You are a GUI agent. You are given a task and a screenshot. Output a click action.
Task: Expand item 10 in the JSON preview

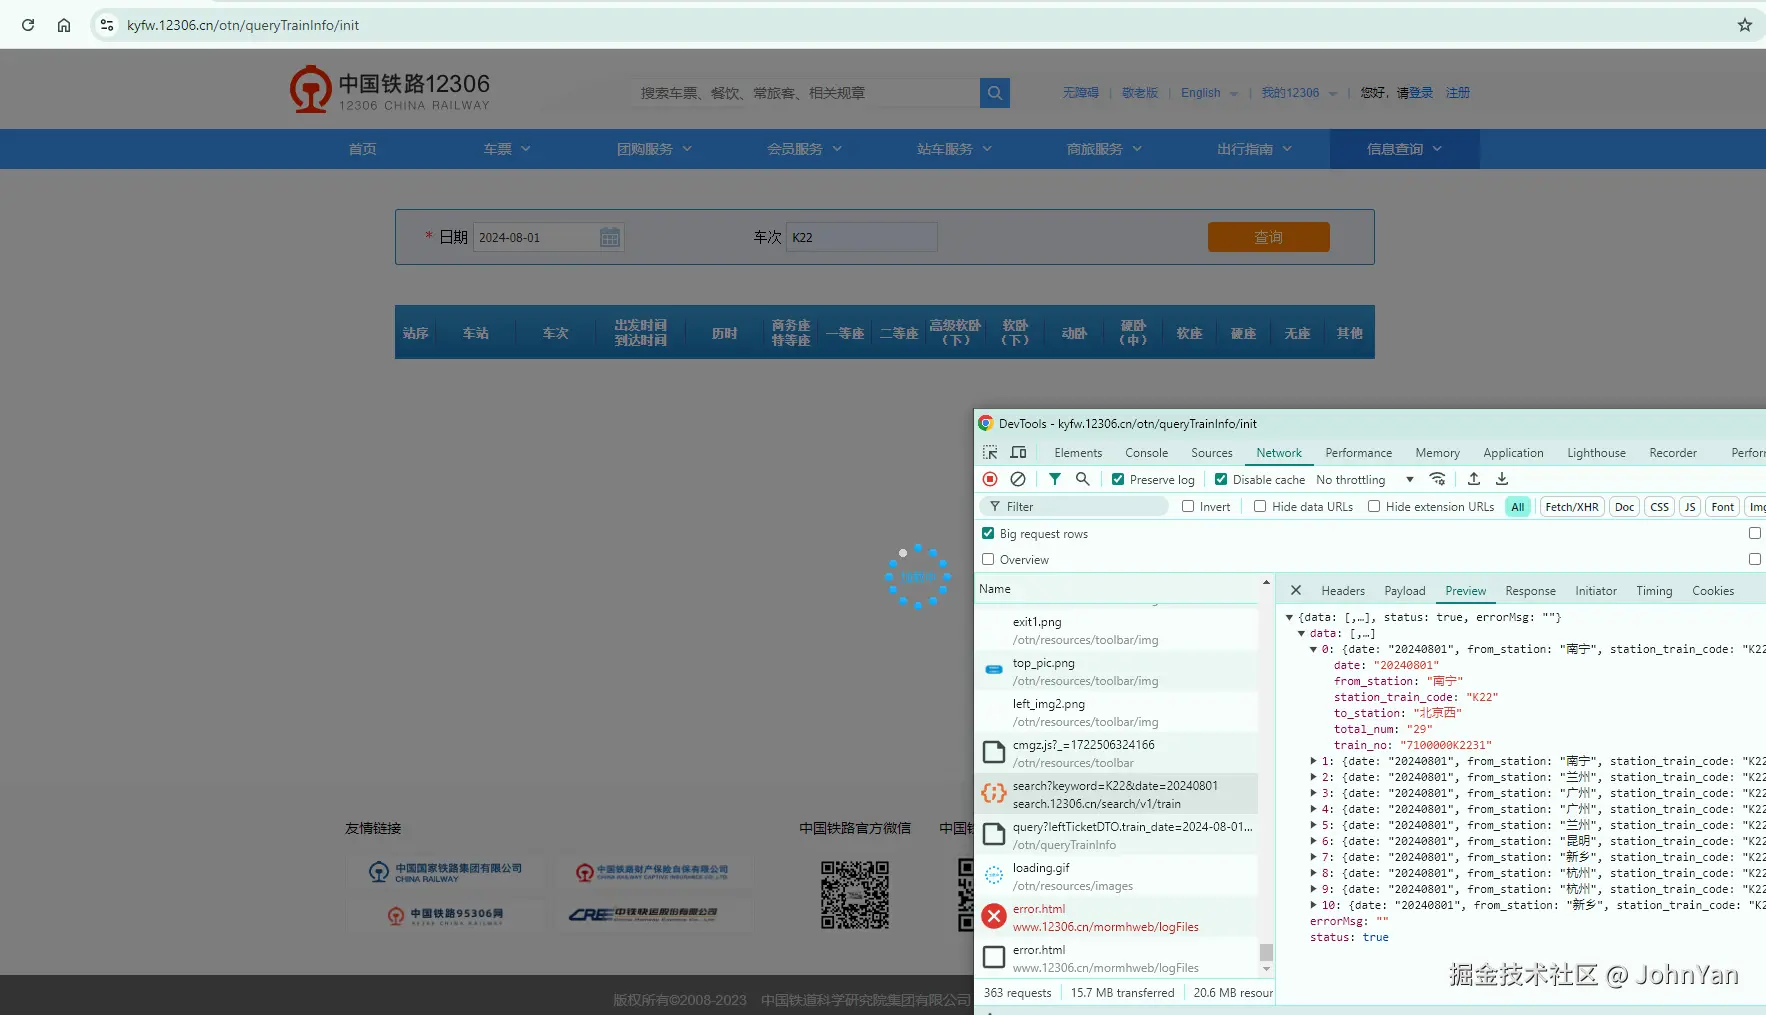(1313, 905)
